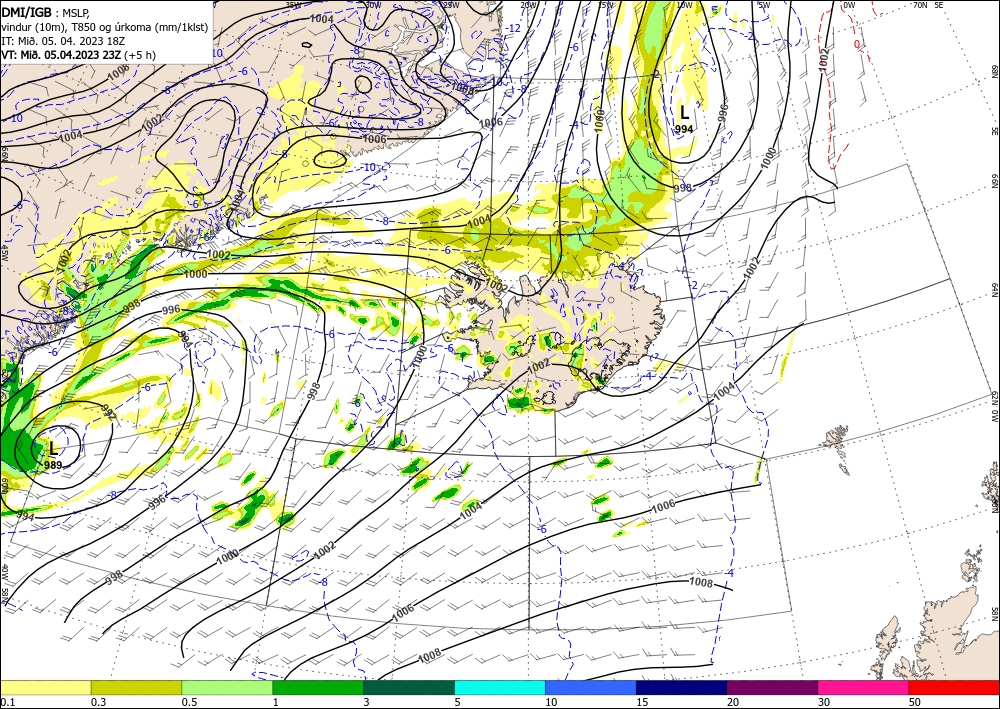The image size is (1000, 709).
Task: Click the low pressure 'L' marked 989
Action: (x=54, y=449)
